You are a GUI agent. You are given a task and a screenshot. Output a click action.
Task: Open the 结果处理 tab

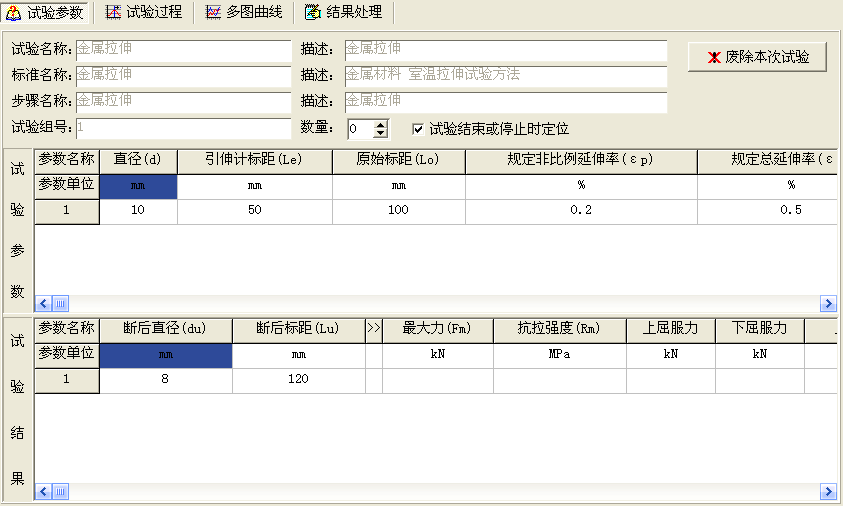point(343,13)
